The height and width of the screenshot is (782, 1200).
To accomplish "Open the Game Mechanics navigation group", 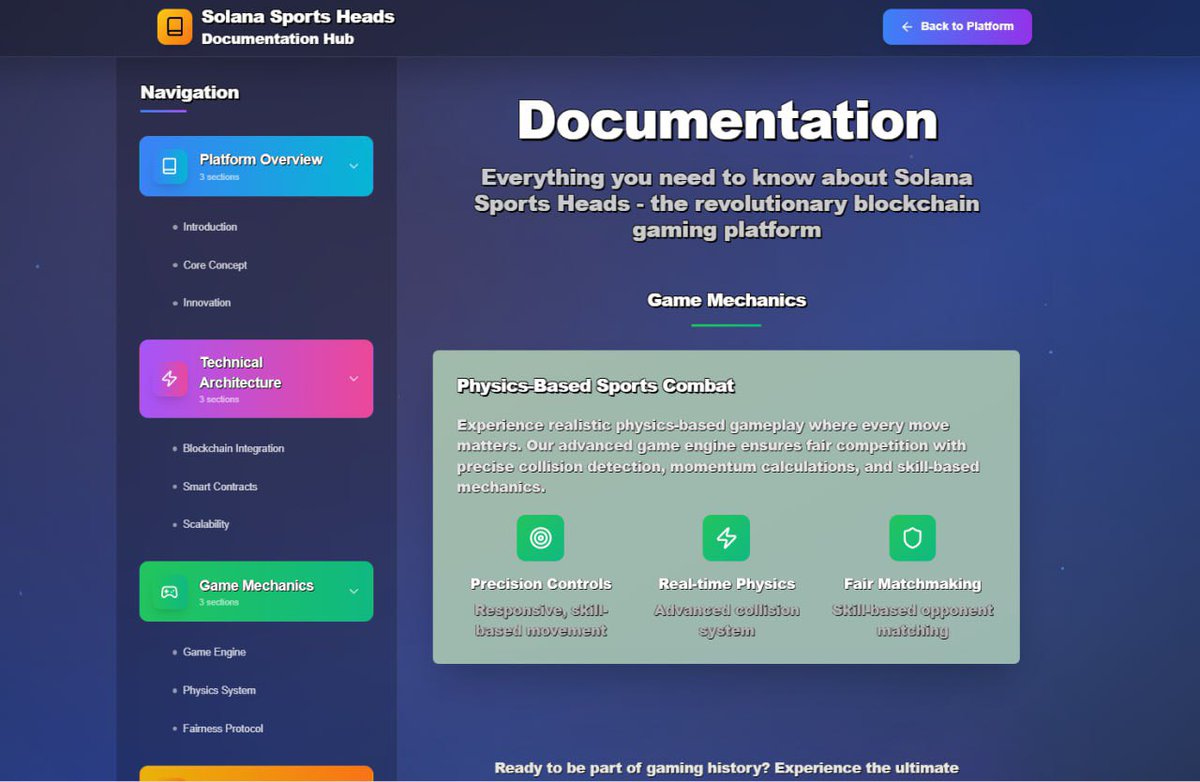I will pyautogui.click(x=256, y=591).
